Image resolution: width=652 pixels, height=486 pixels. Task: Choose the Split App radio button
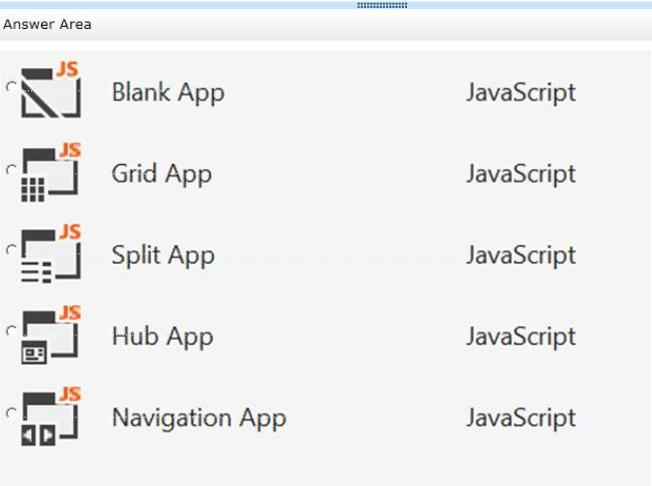11,250
